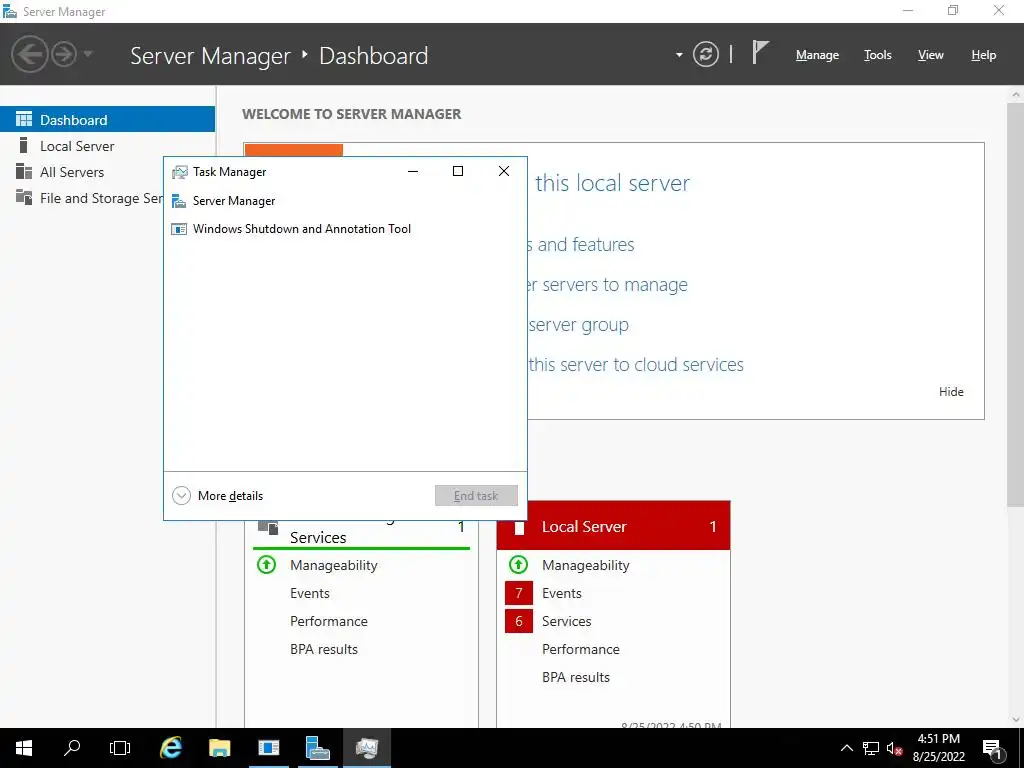Screen dimensions: 1024x768
Task: Click the green status icon in File and Storage Services
Action: 266,564
